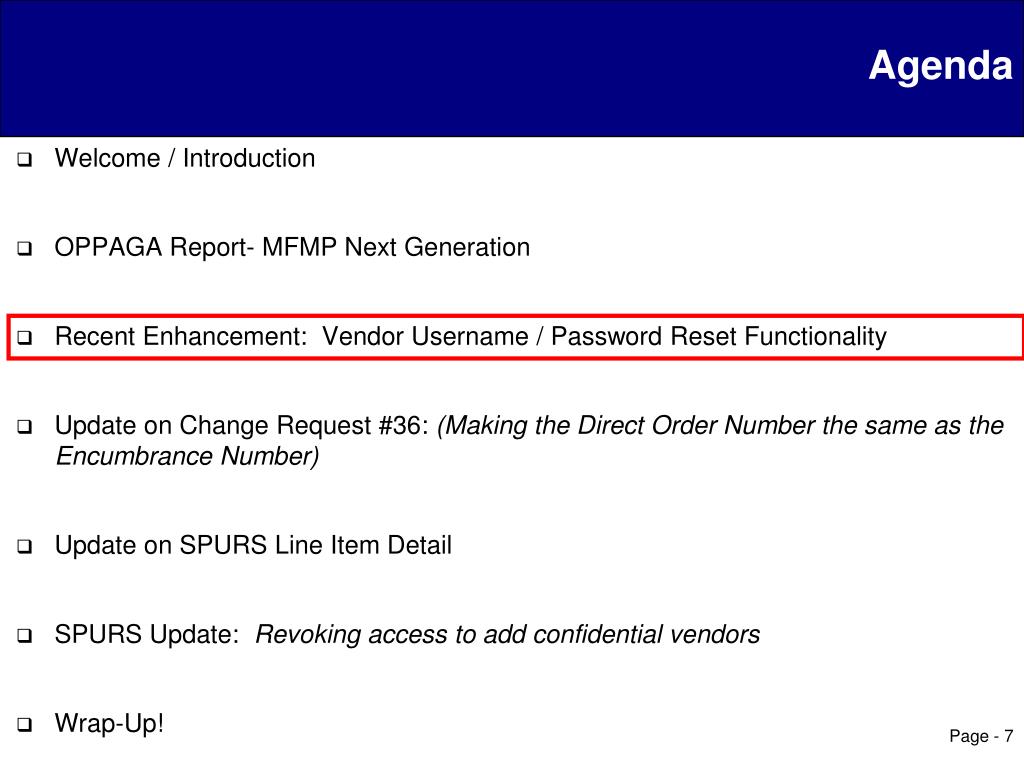Click bullet box beside SPURS Update
This screenshot has width=1024, height=768.
point(25,635)
